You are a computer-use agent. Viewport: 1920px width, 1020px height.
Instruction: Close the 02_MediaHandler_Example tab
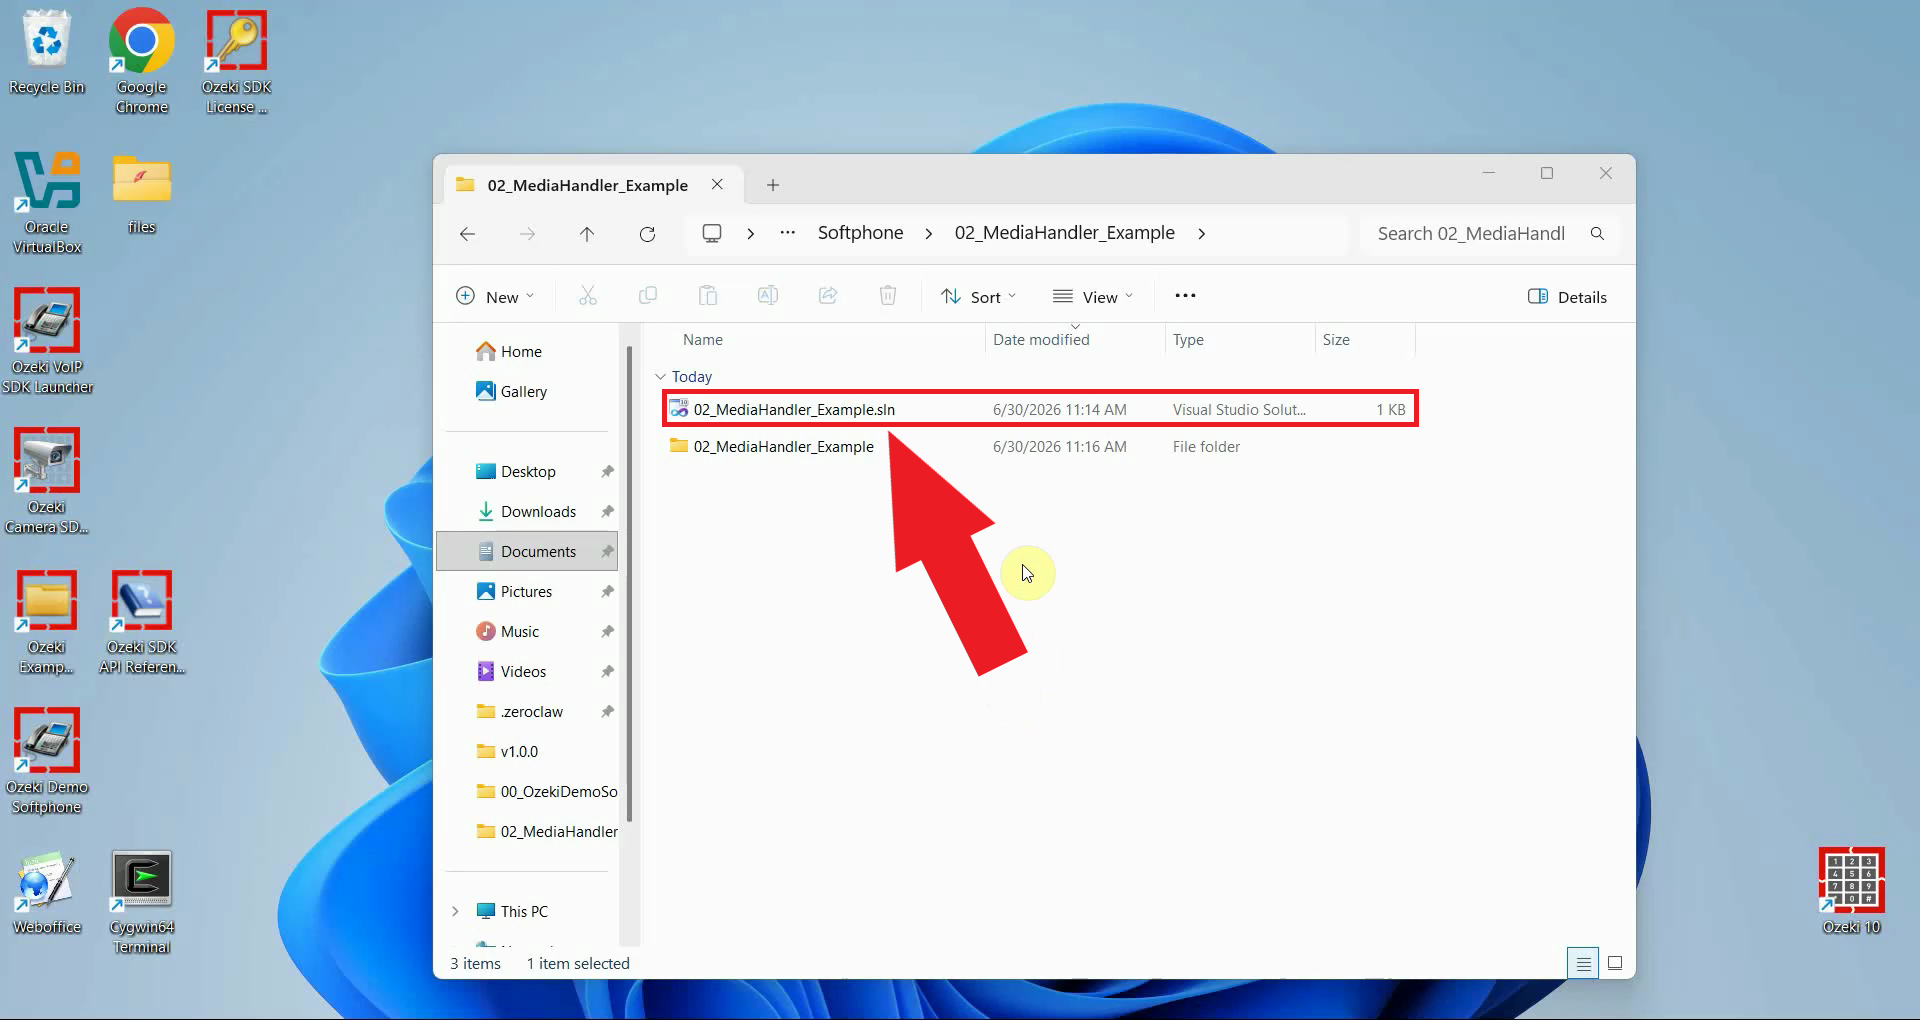coord(717,185)
